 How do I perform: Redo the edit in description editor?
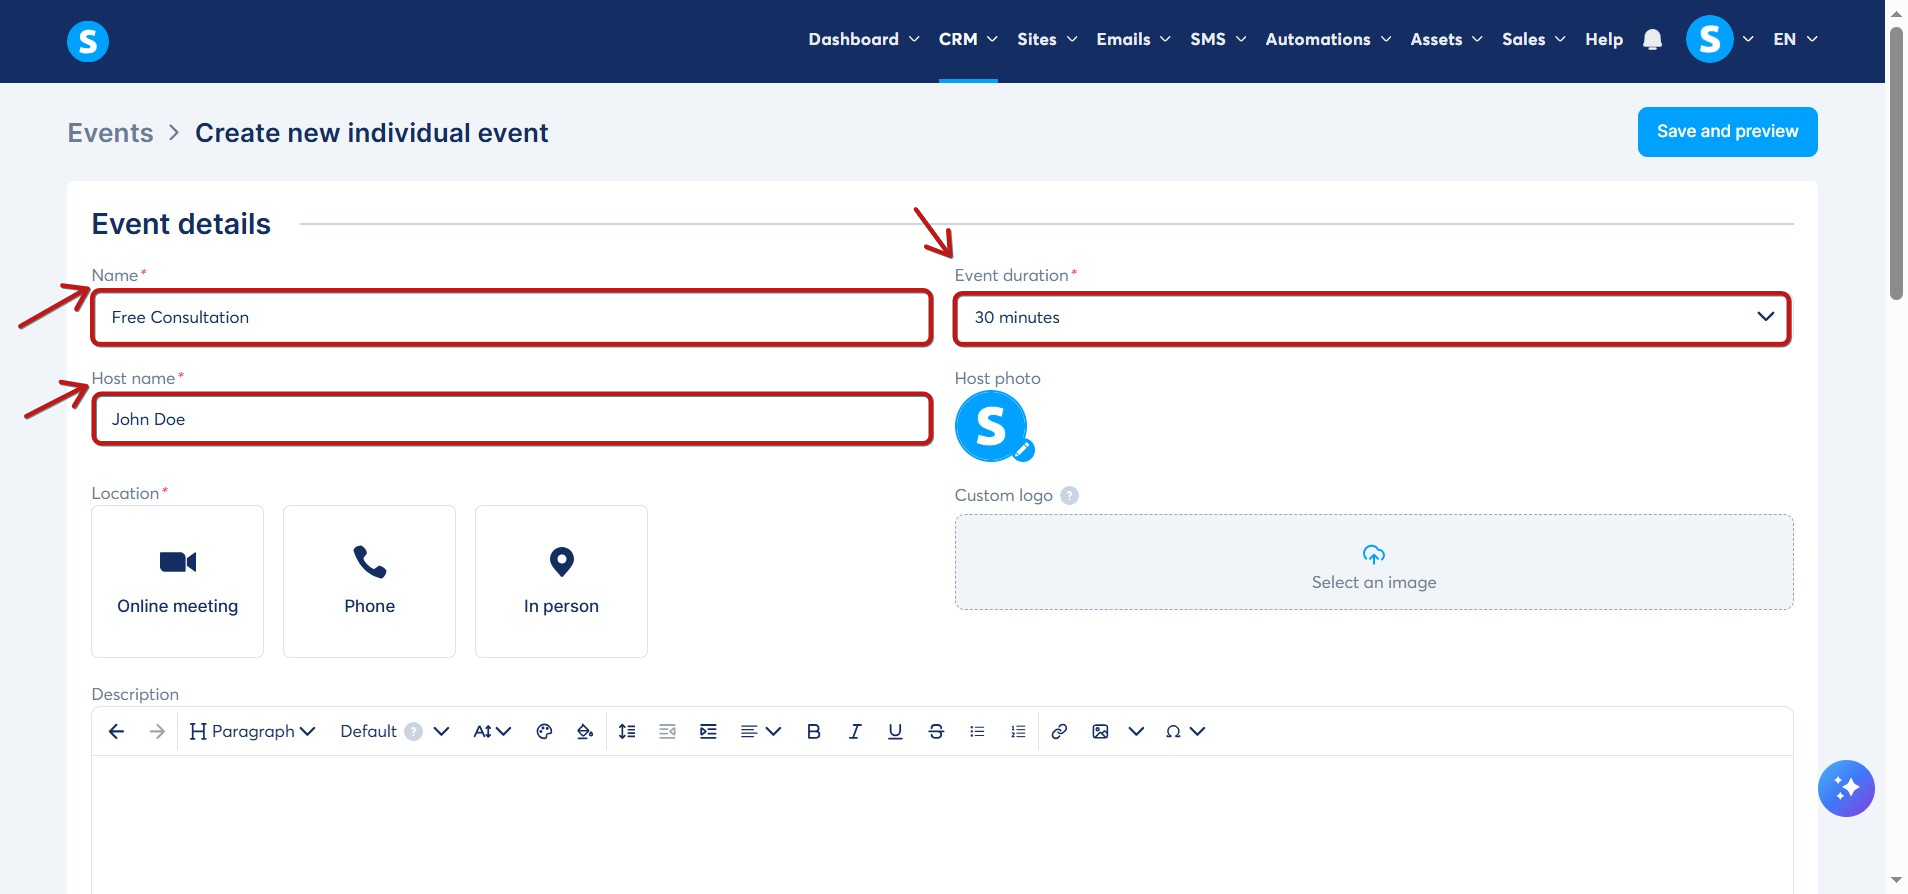pyautogui.click(x=157, y=732)
